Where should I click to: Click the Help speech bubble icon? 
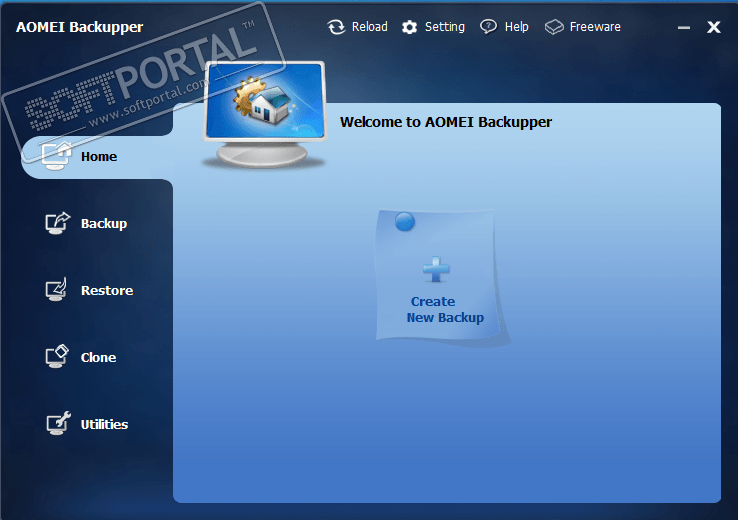point(488,27)
